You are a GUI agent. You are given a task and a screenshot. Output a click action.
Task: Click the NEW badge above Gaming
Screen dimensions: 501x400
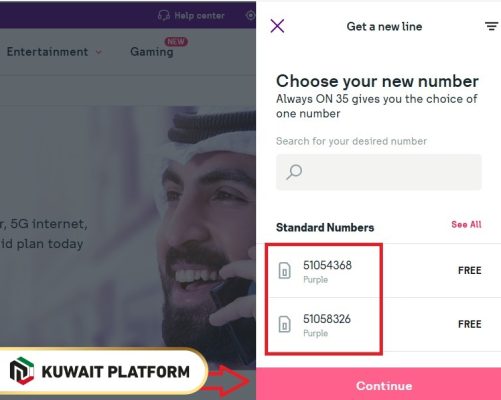tap(176, 42)
